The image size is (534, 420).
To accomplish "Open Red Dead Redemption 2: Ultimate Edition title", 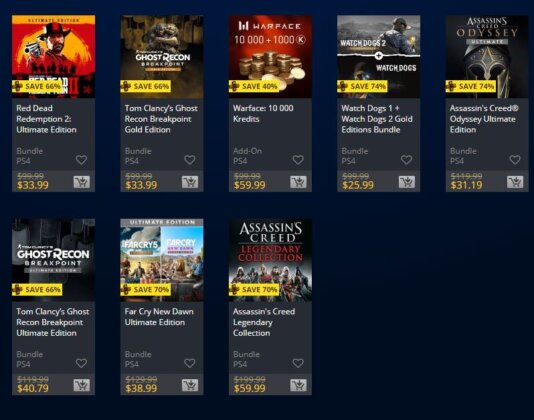I will pos(46,119).
